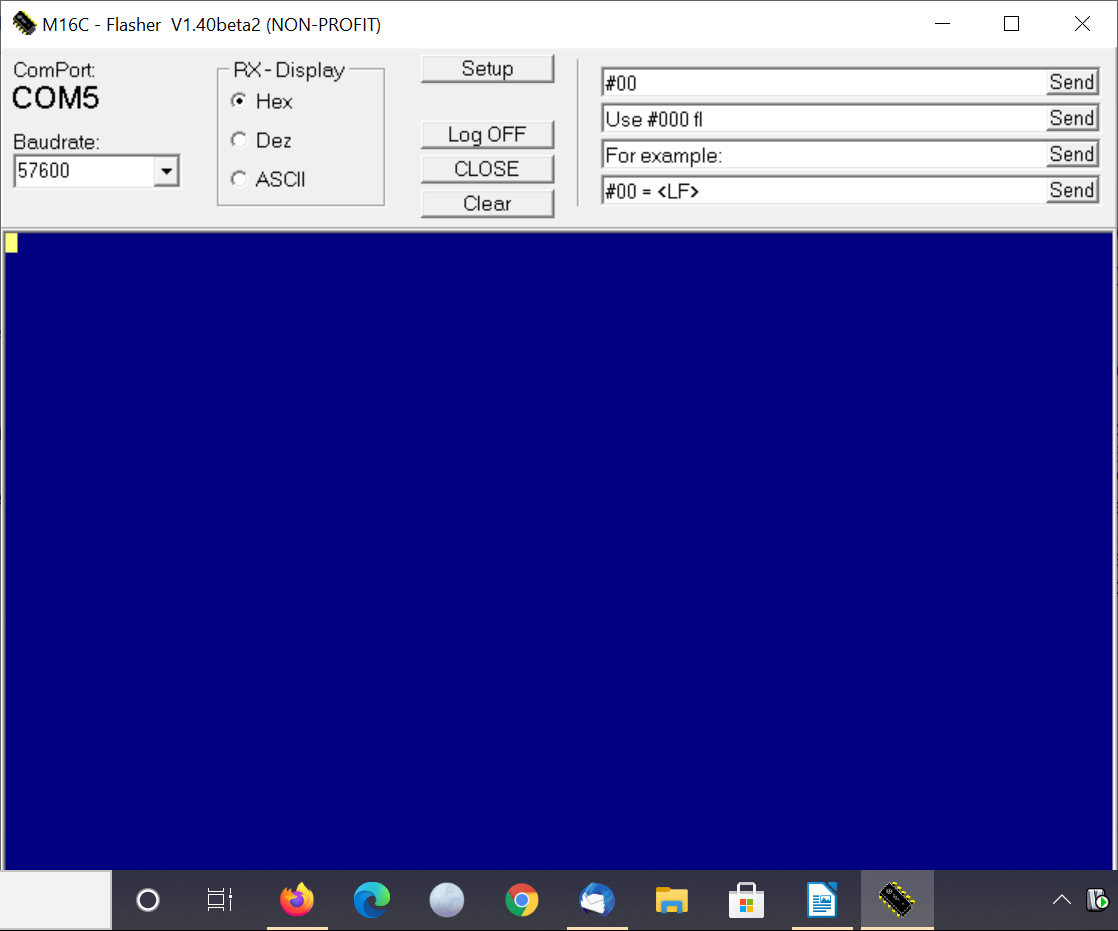Viewport: 1118px width, 931px height.
Task: Open Microsoft Store from the taskbar
Action: coord(745,900)
